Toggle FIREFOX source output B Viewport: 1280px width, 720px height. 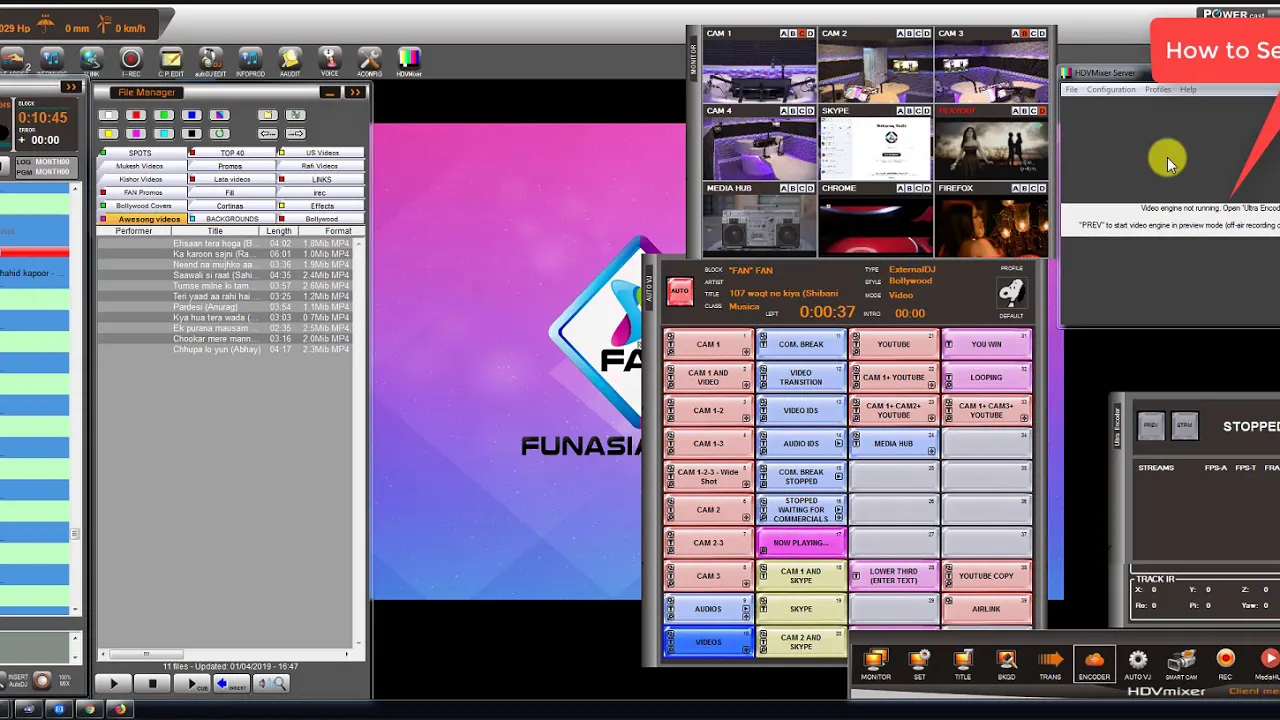1026,188
